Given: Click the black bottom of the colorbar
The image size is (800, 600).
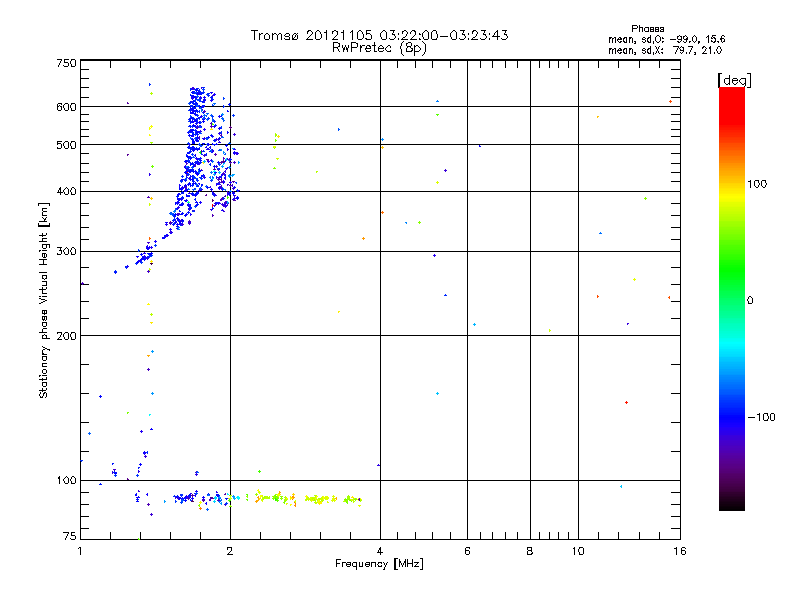Looking at the screenshot, I should tap(732, 503).
